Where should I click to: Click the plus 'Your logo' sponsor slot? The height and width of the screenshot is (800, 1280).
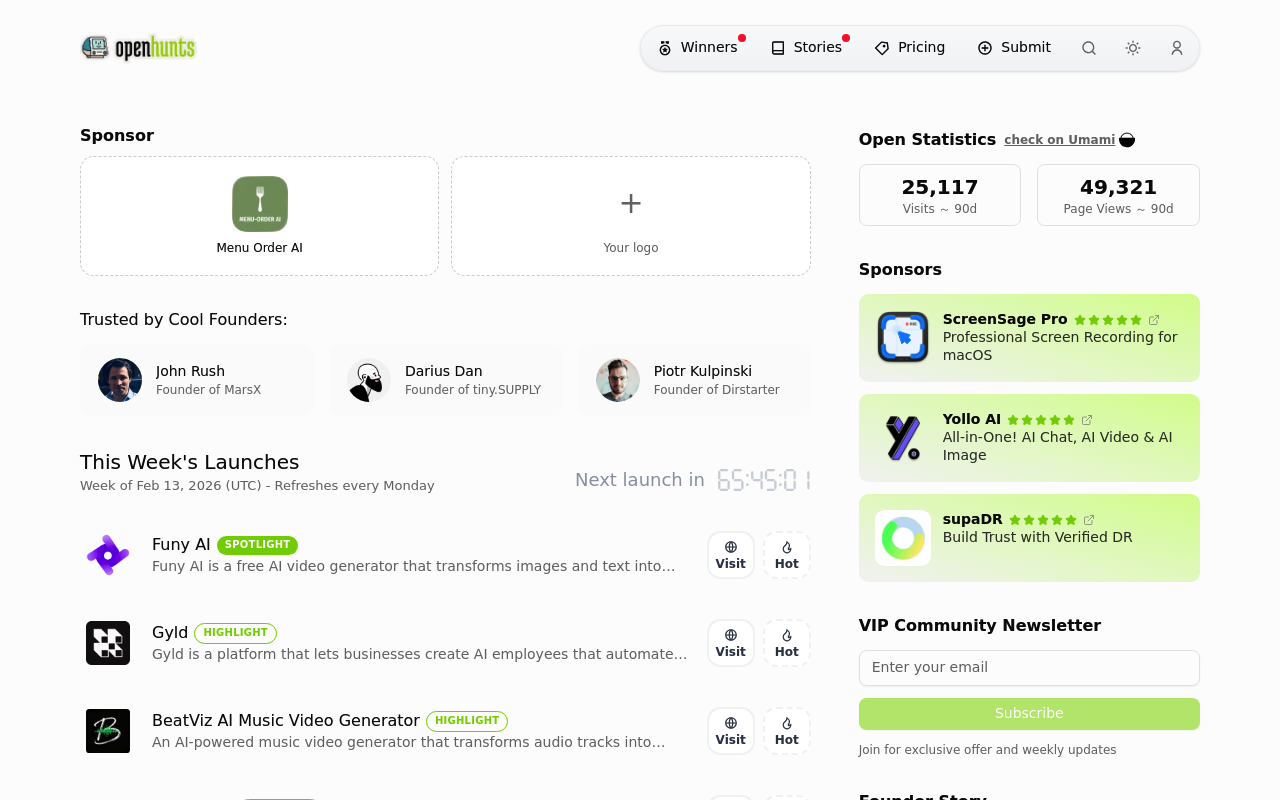631,216
